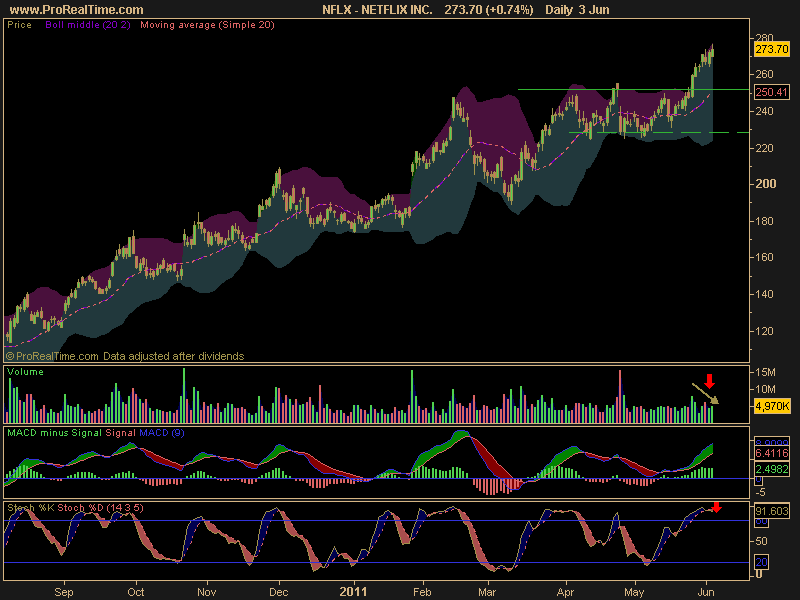Select the 220 price axis label
Screen dimensions: 800x600
tap(764, 148)
